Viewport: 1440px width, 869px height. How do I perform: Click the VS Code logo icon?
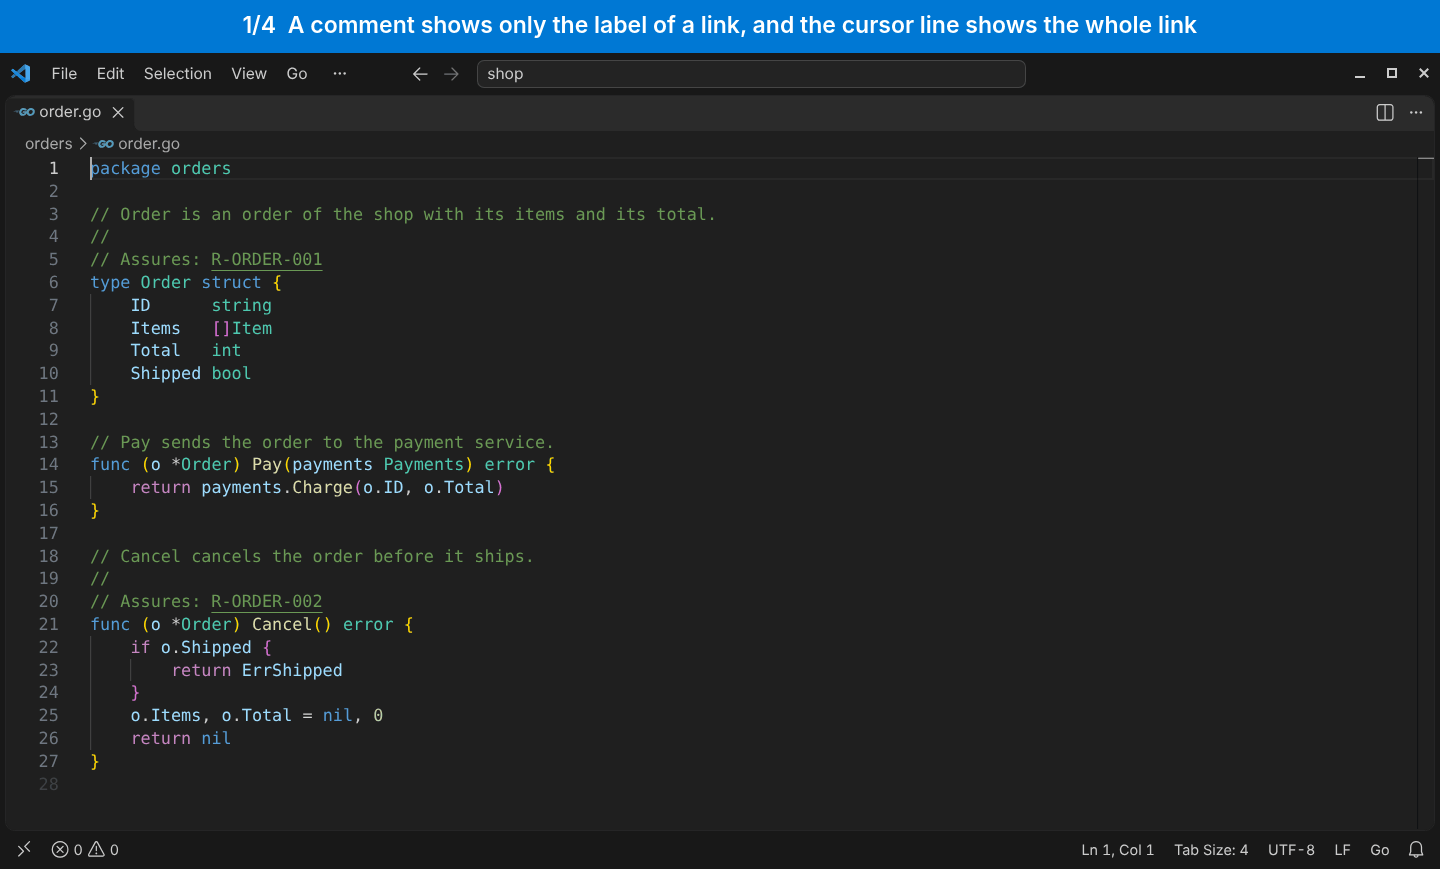click(21, 73)
